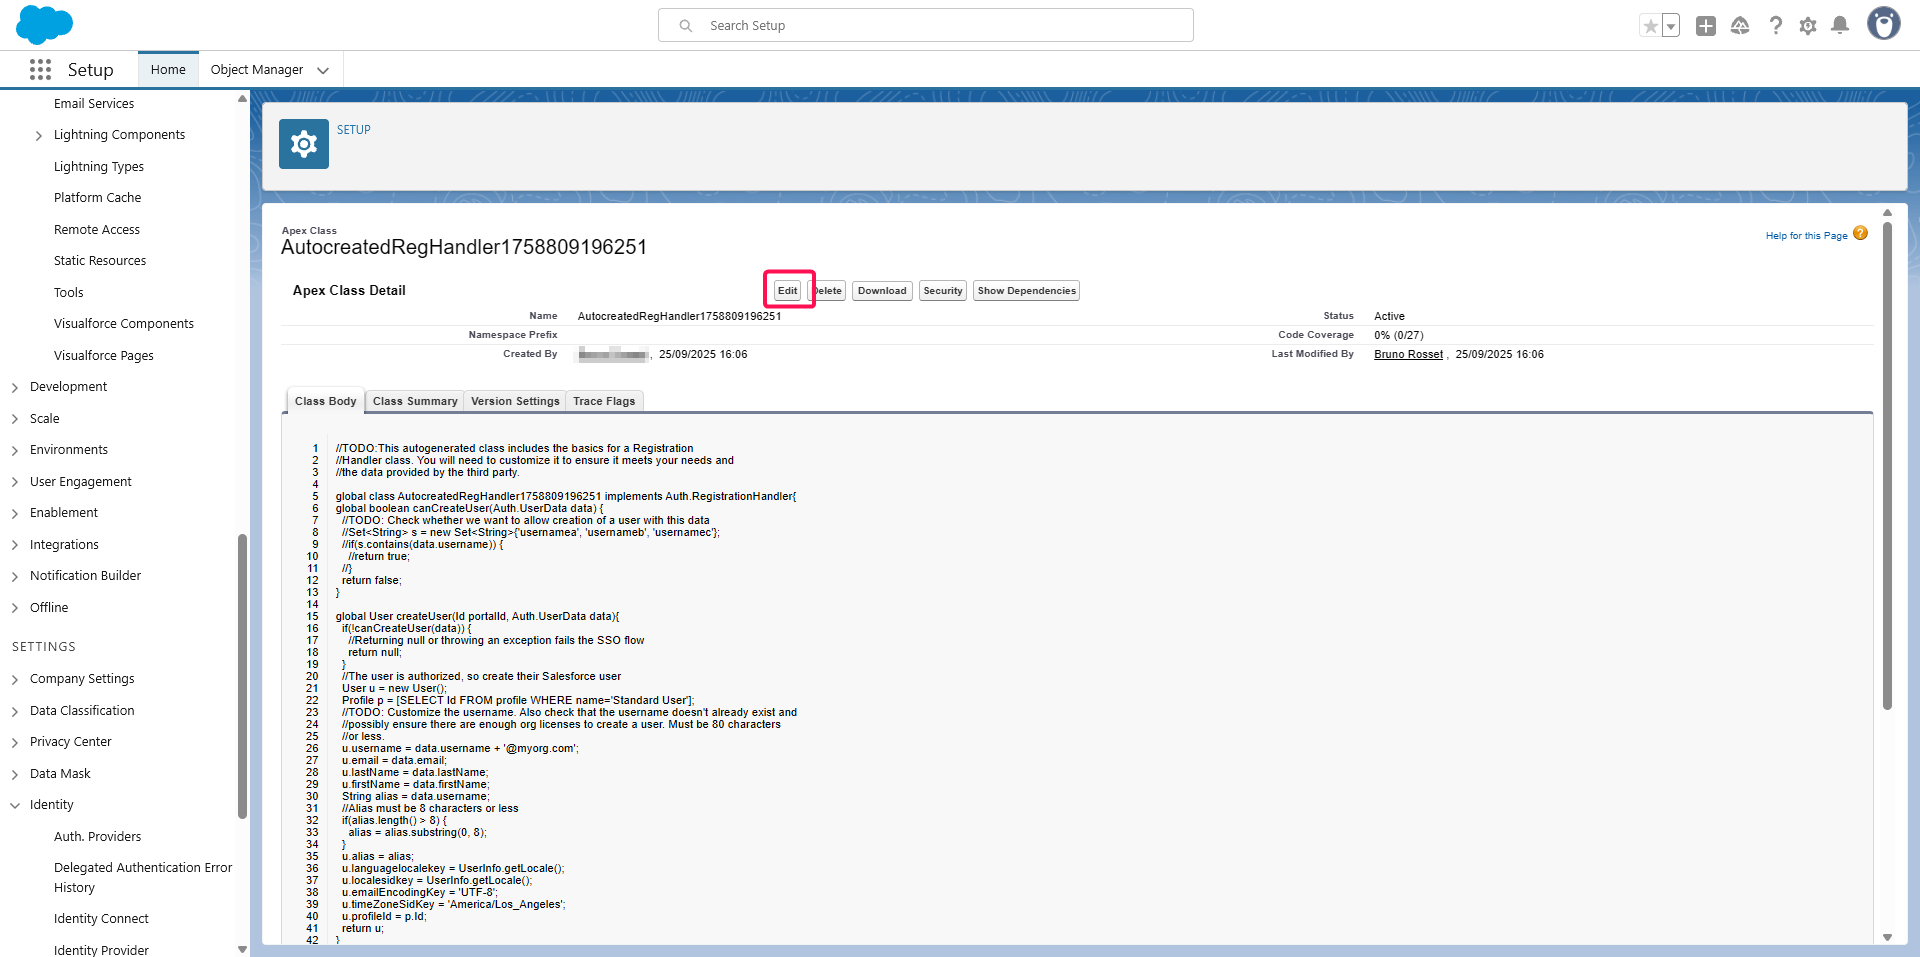Image resolution: width=1920 pixels, height=957 pixels.
Task: Click the Search Setup field
Action: (925, 25)
